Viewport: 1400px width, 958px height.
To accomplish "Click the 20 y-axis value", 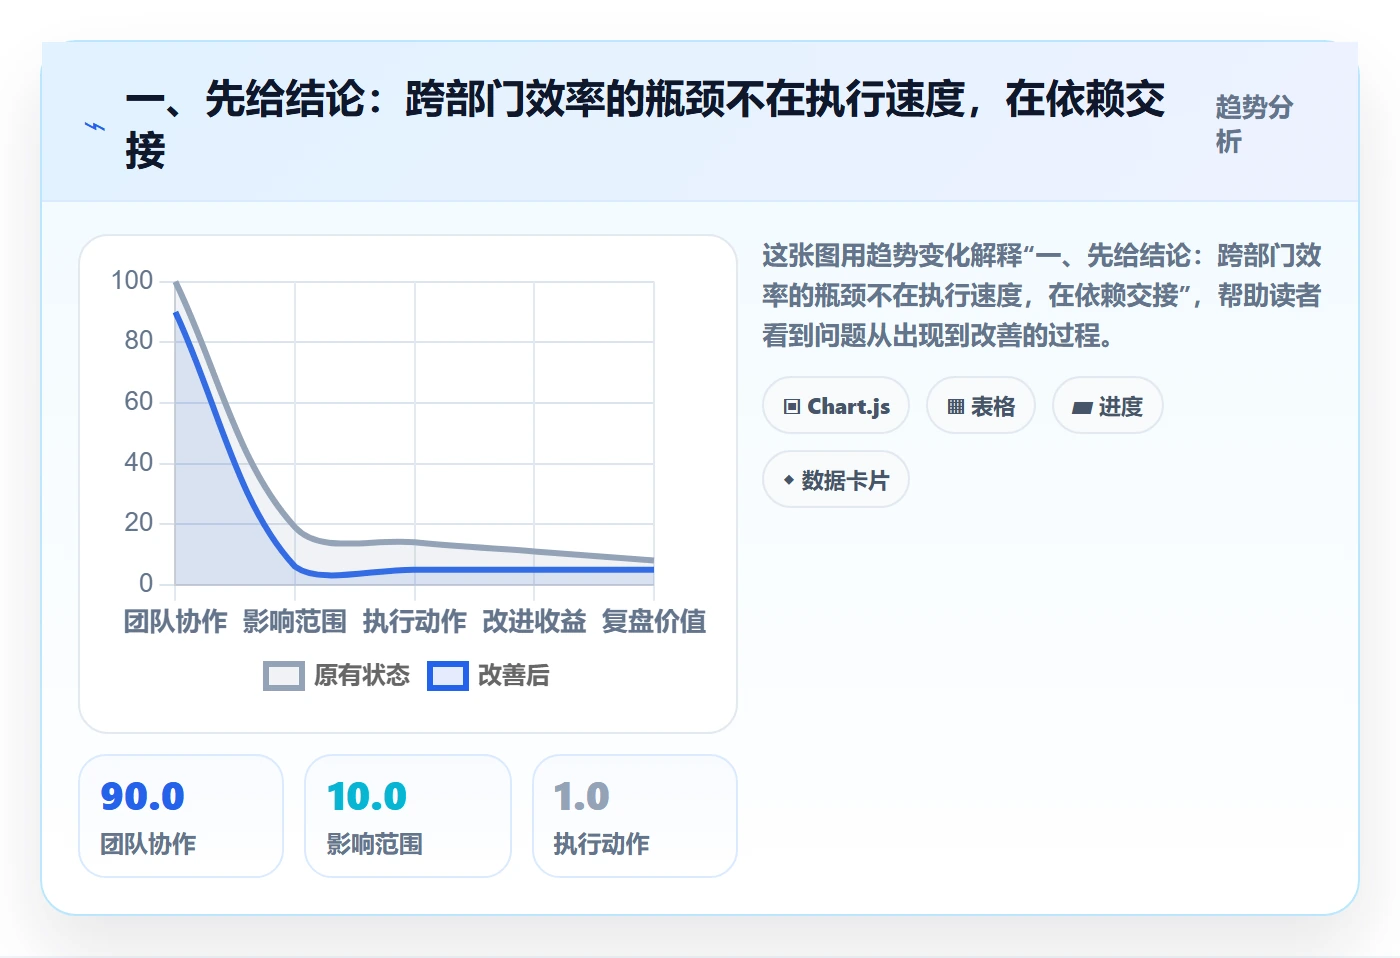I will click(x=139, y=522).
